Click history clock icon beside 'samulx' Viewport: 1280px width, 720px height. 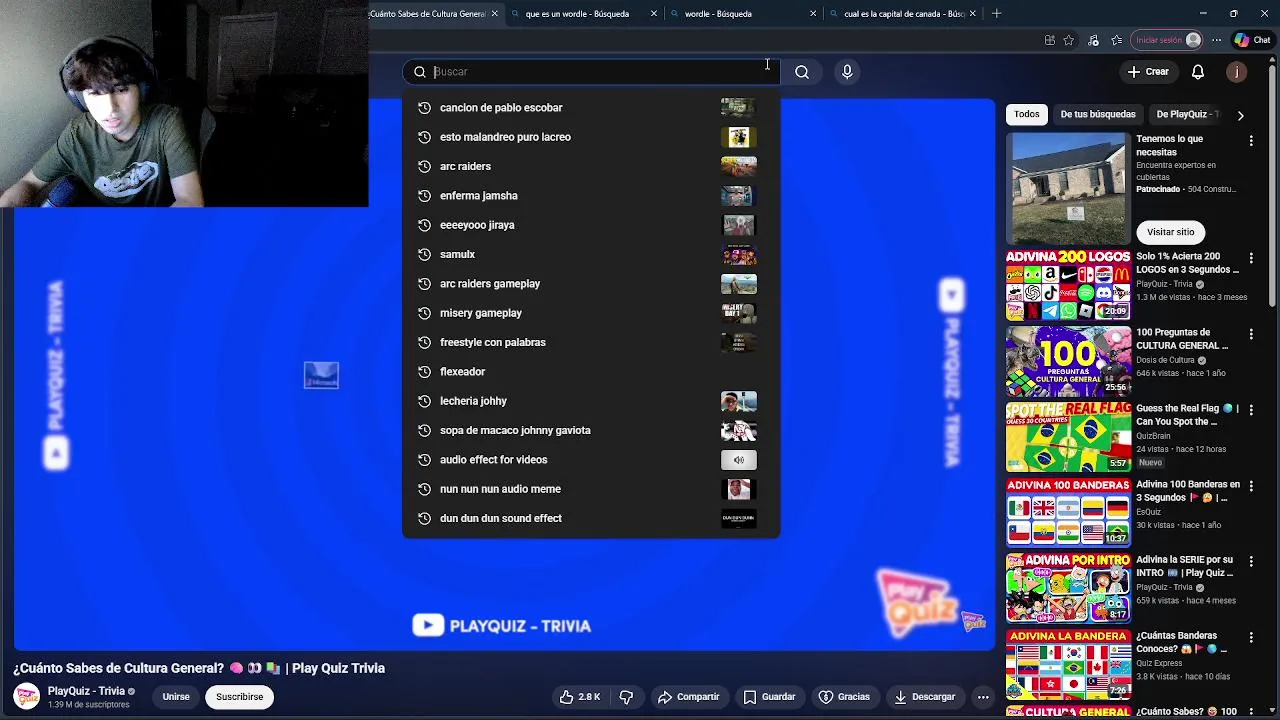[424, 254]
